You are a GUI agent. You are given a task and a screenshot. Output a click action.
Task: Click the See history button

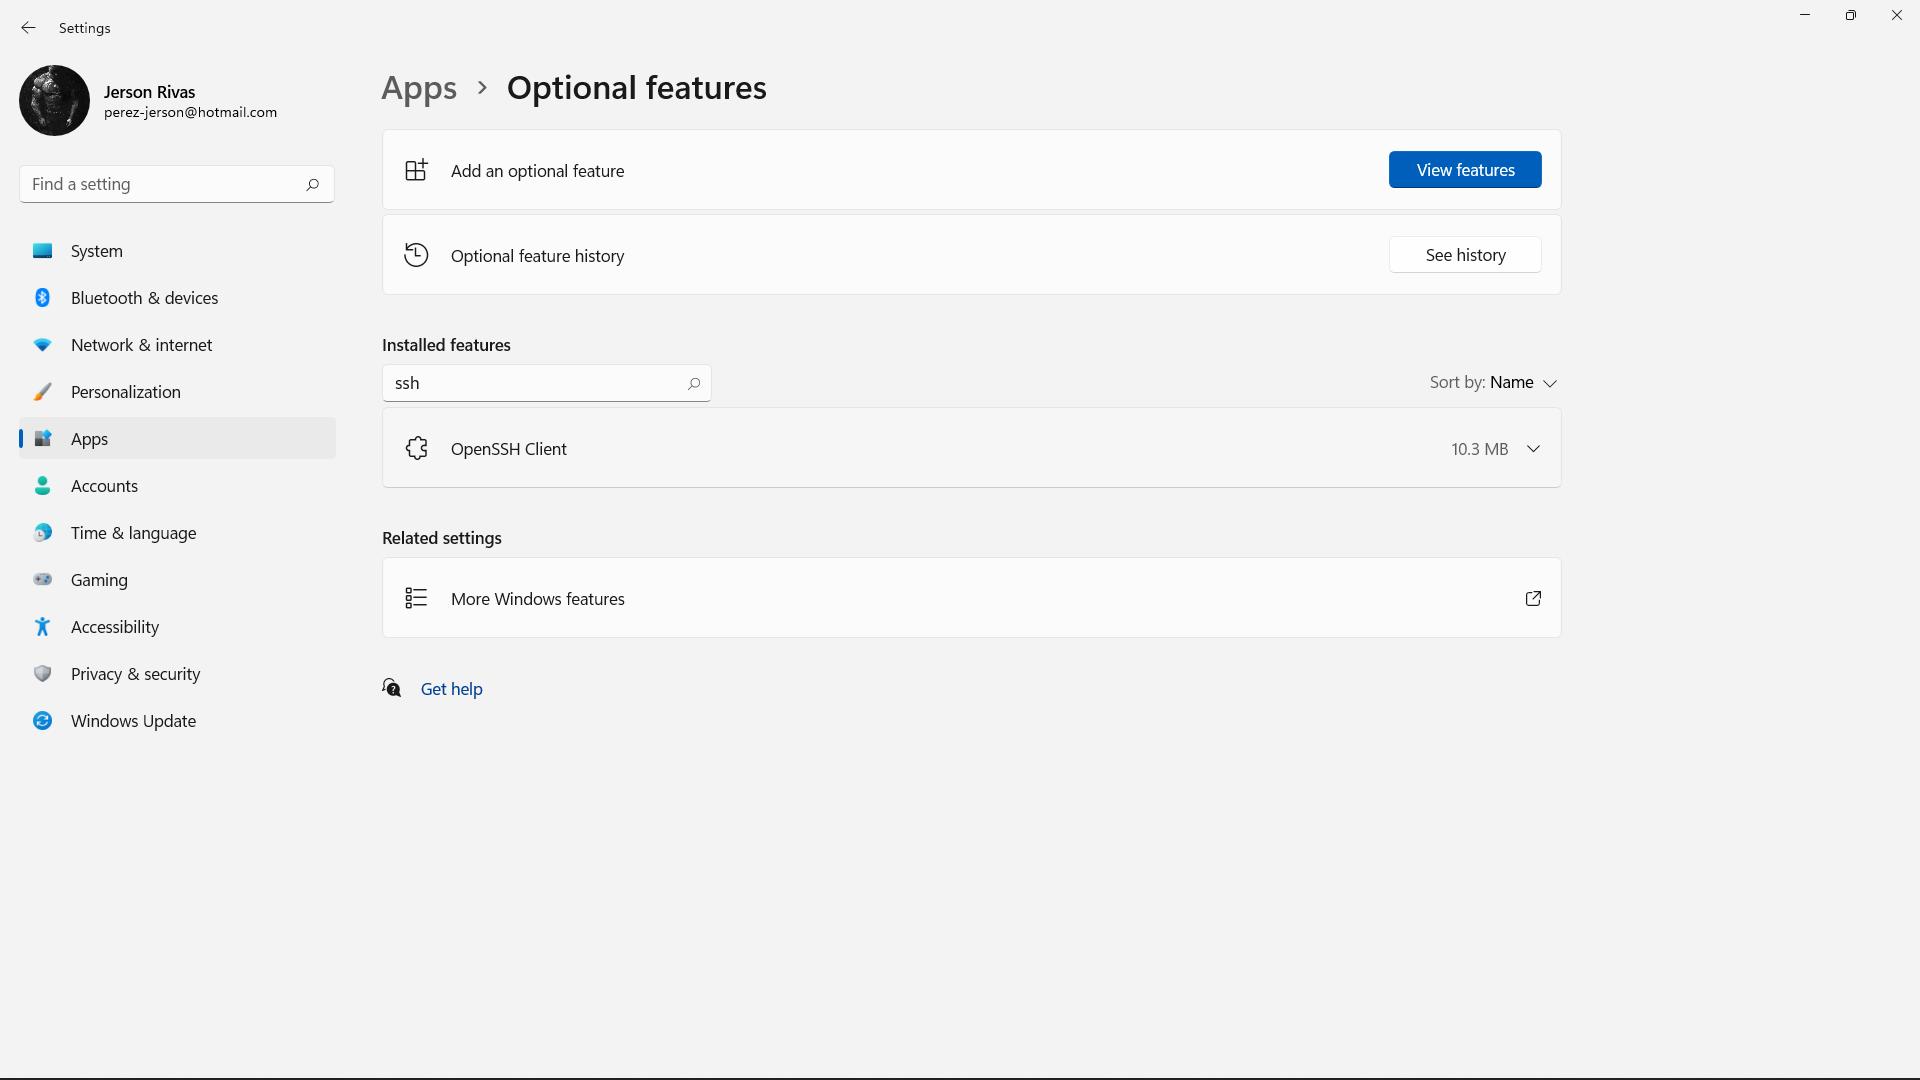1465,255
